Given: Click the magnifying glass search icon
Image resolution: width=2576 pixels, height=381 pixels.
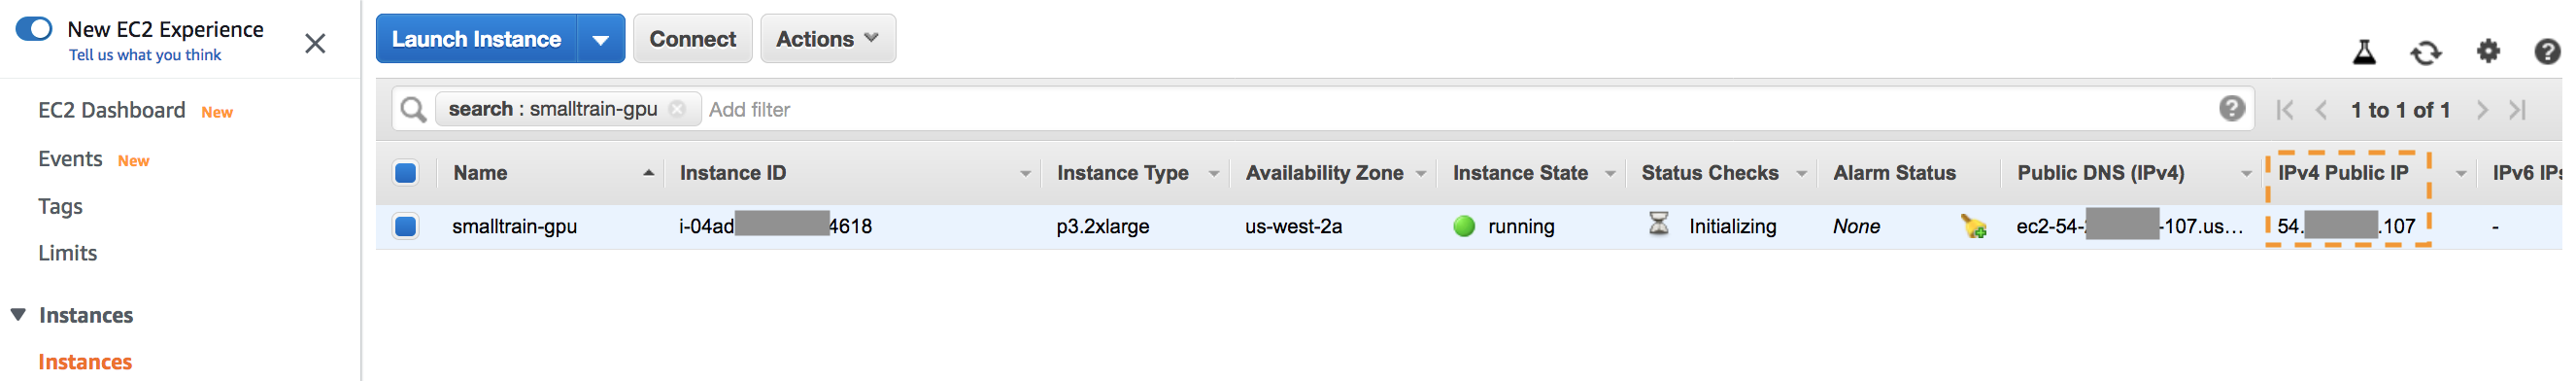Looking at the screenshot, I should 413,109.
